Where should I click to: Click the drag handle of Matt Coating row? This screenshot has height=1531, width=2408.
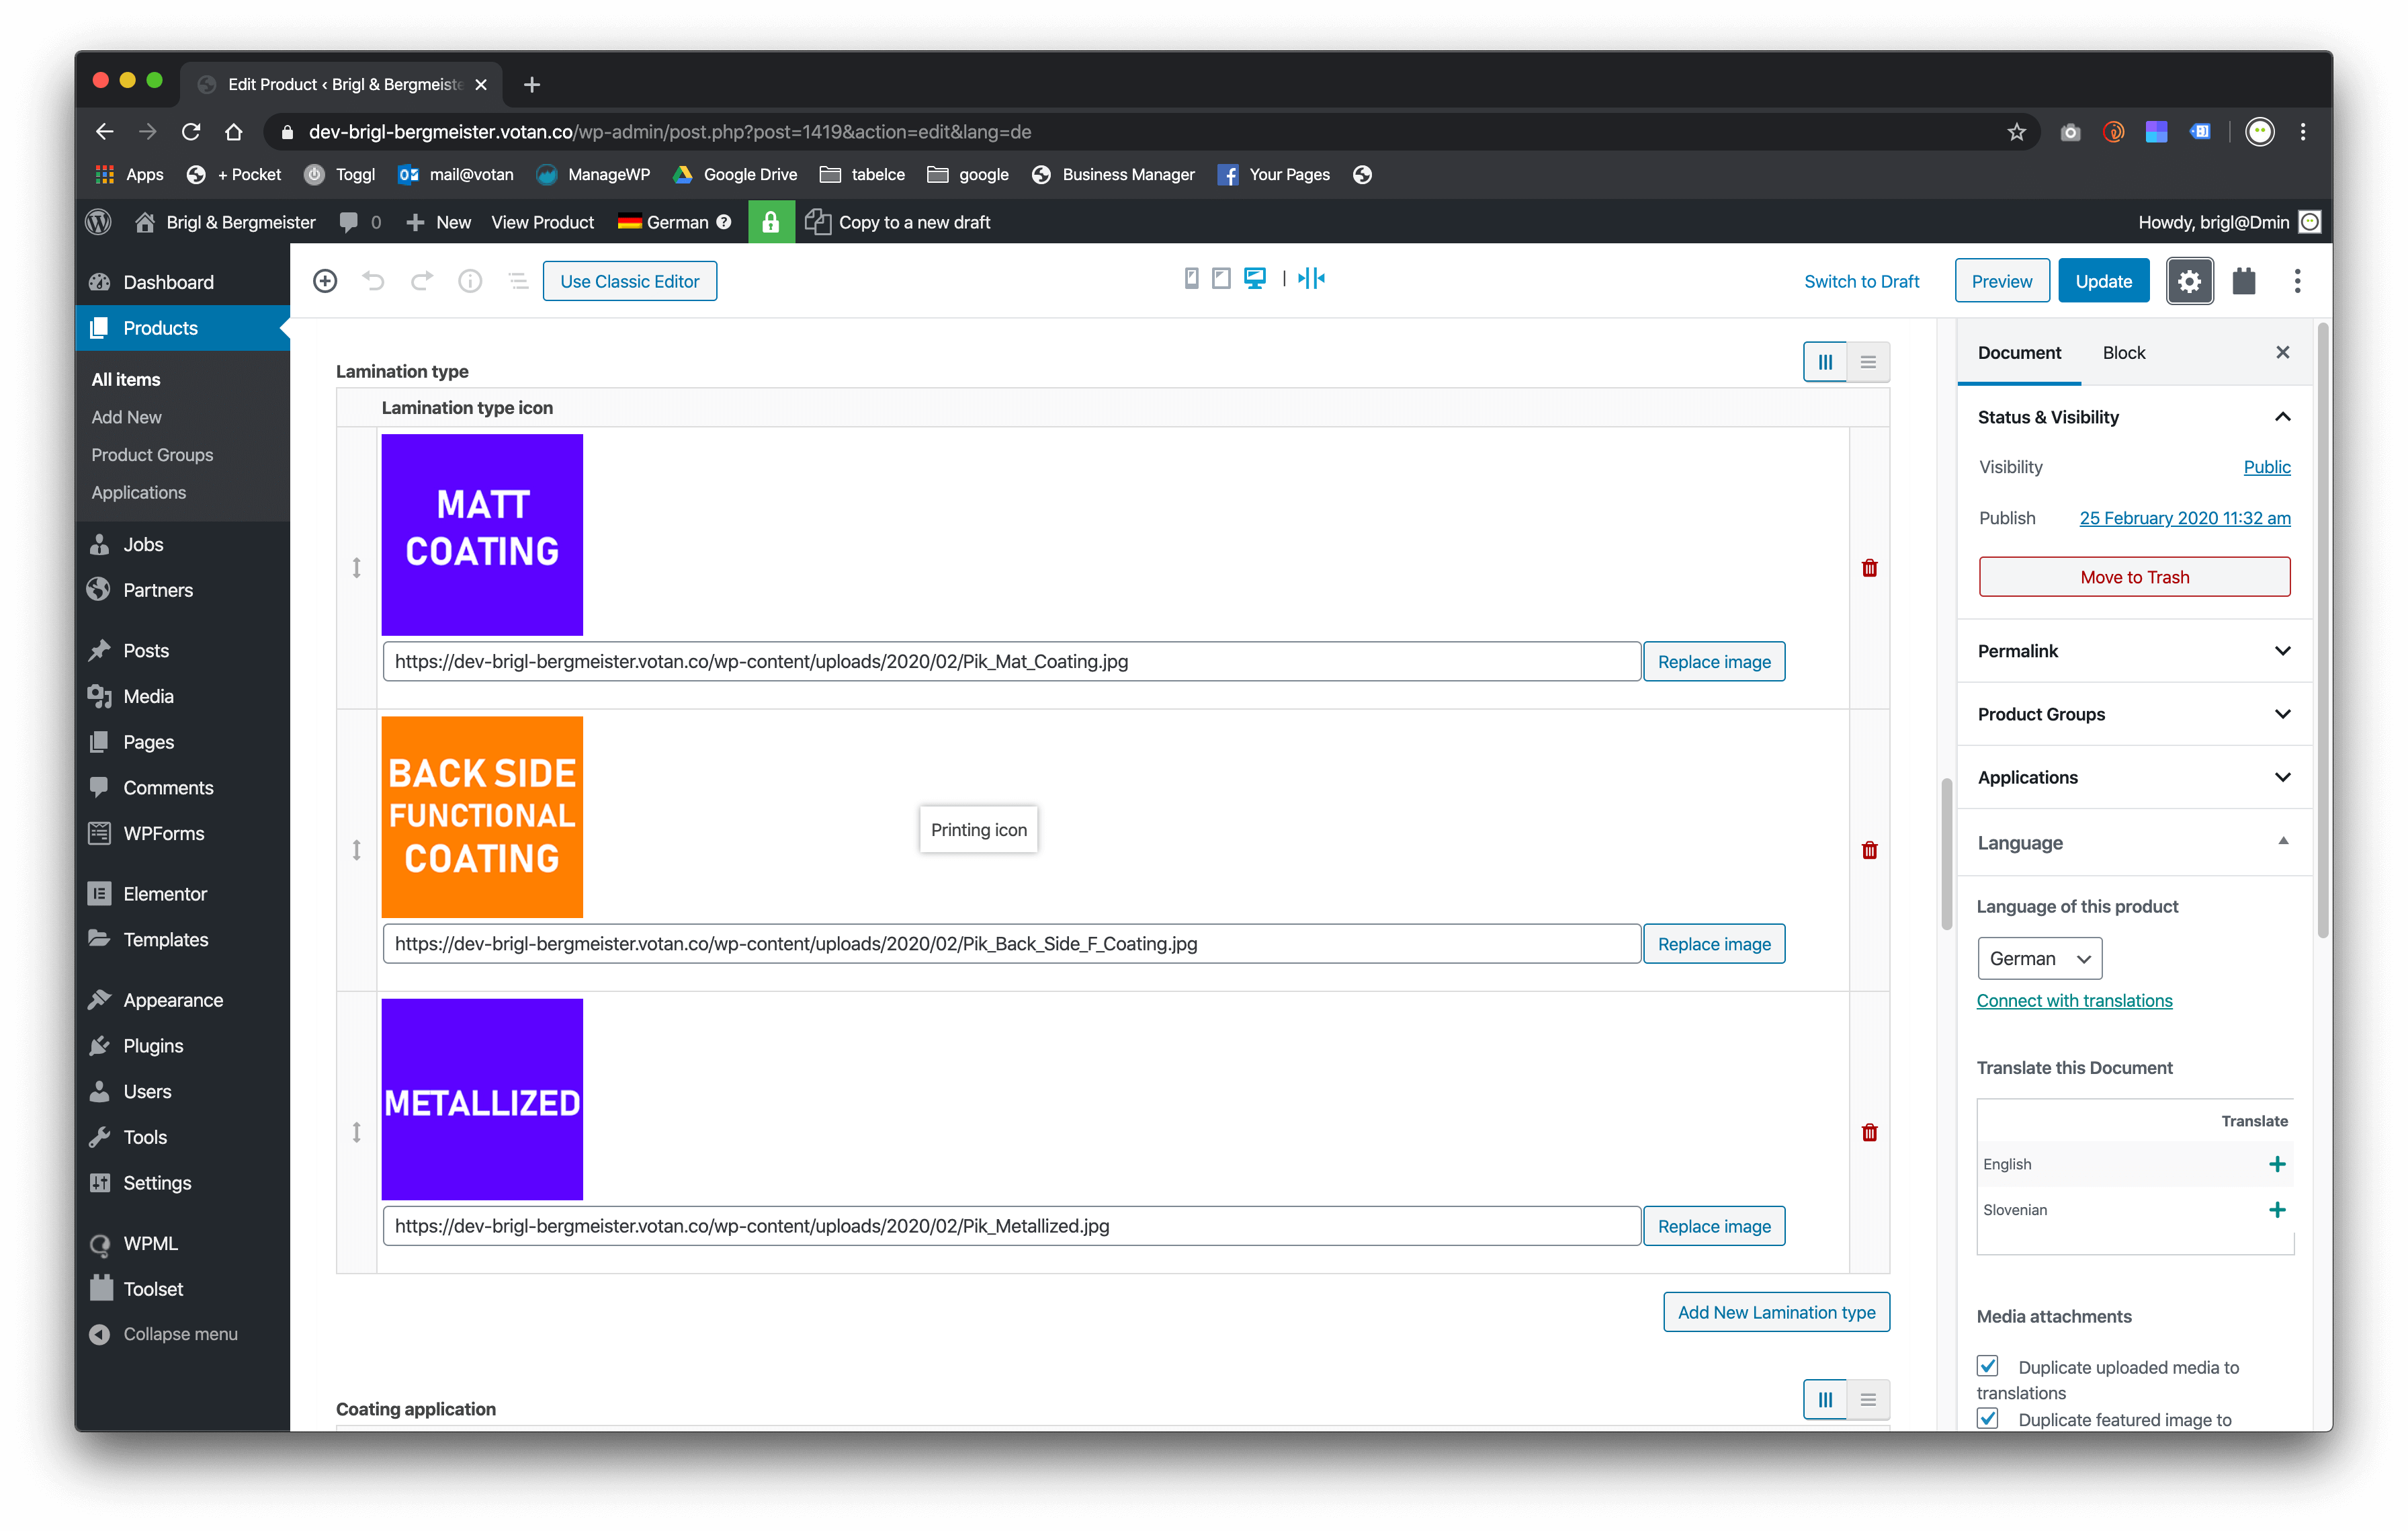pyautogui.click(x=356, y=568)
